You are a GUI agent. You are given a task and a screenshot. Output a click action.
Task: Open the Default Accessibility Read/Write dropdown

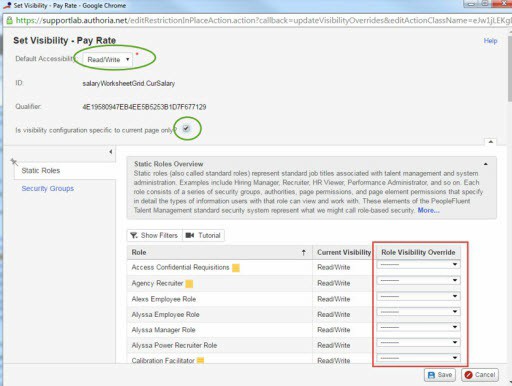107,60
